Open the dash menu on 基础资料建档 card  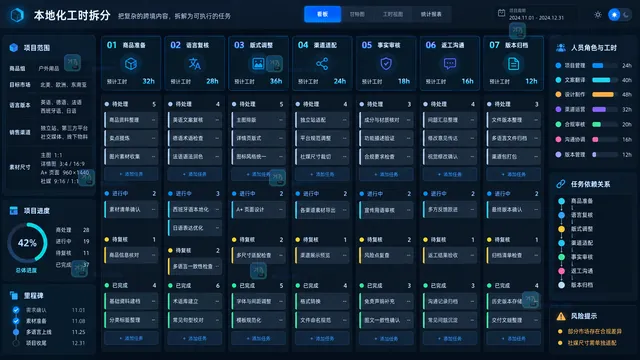pyautogui.click(x=153, y=301)
